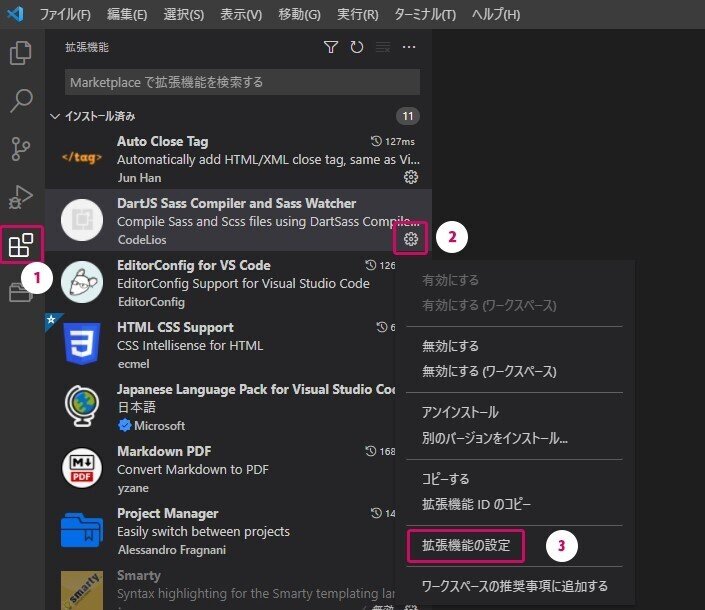Open 選択(S) menu
The image size is (705, 610).
pos(183,14)
